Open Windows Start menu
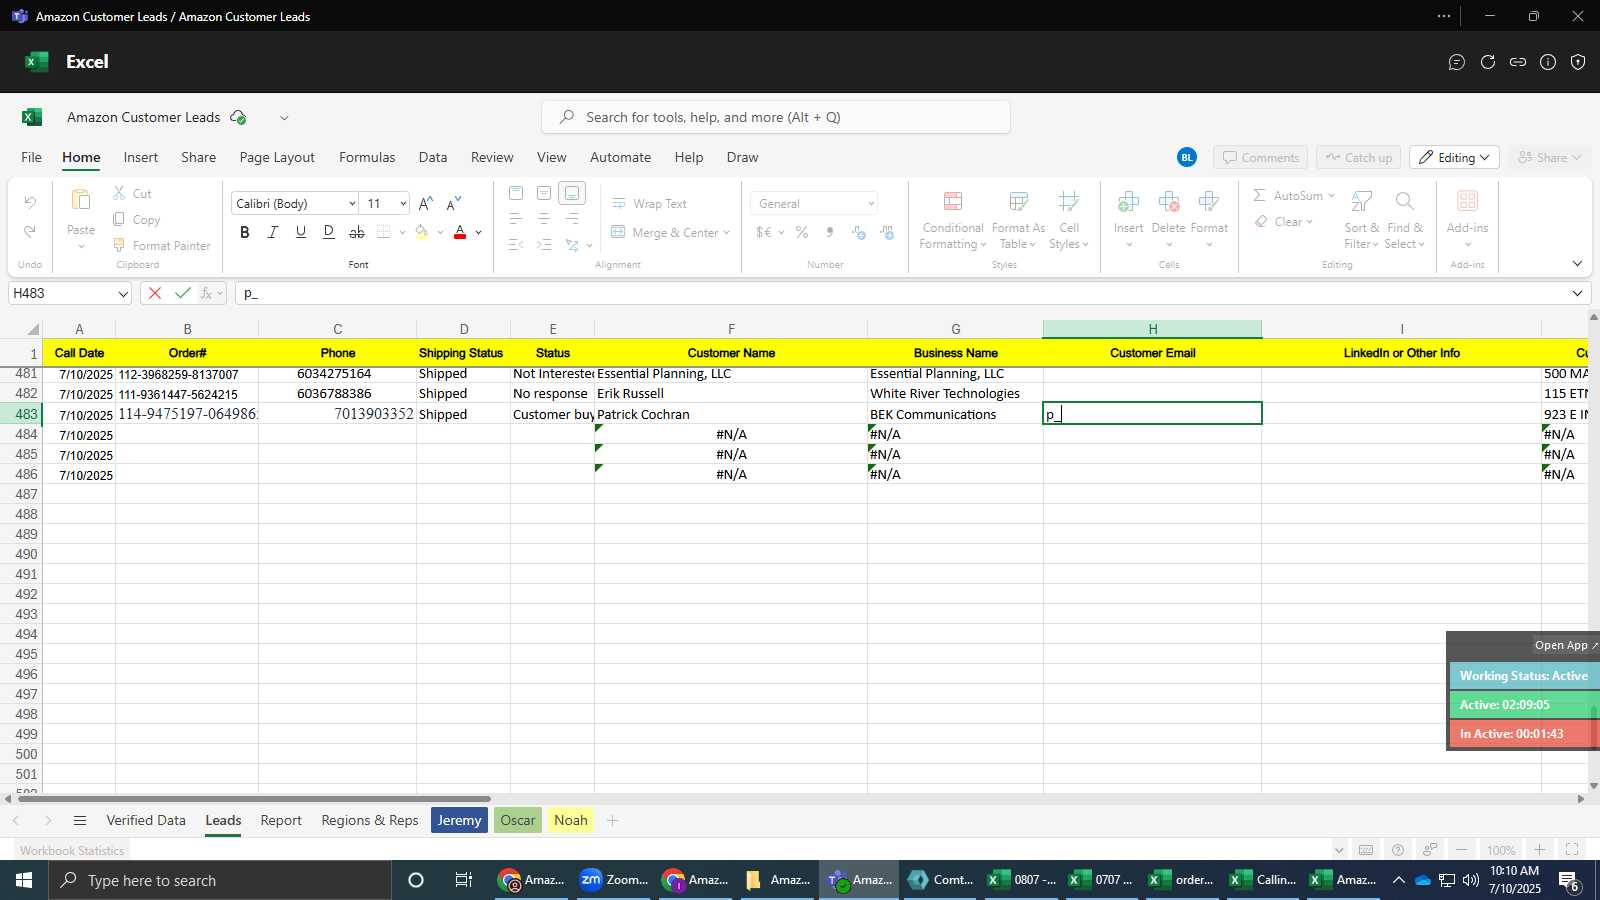1600x900 pixels. point(24,881)
